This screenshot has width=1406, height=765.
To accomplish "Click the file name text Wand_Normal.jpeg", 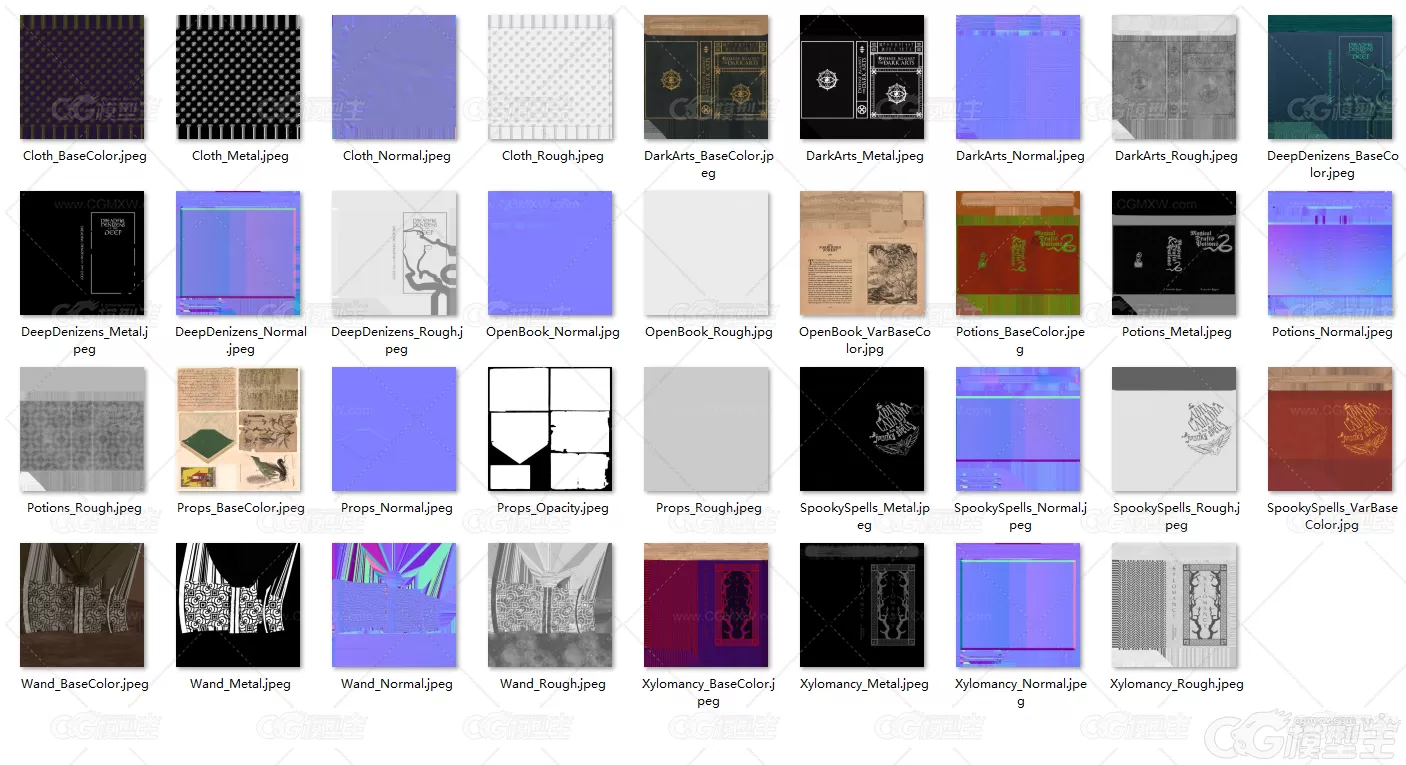I will pyautogui.click(x=397, y=684).
